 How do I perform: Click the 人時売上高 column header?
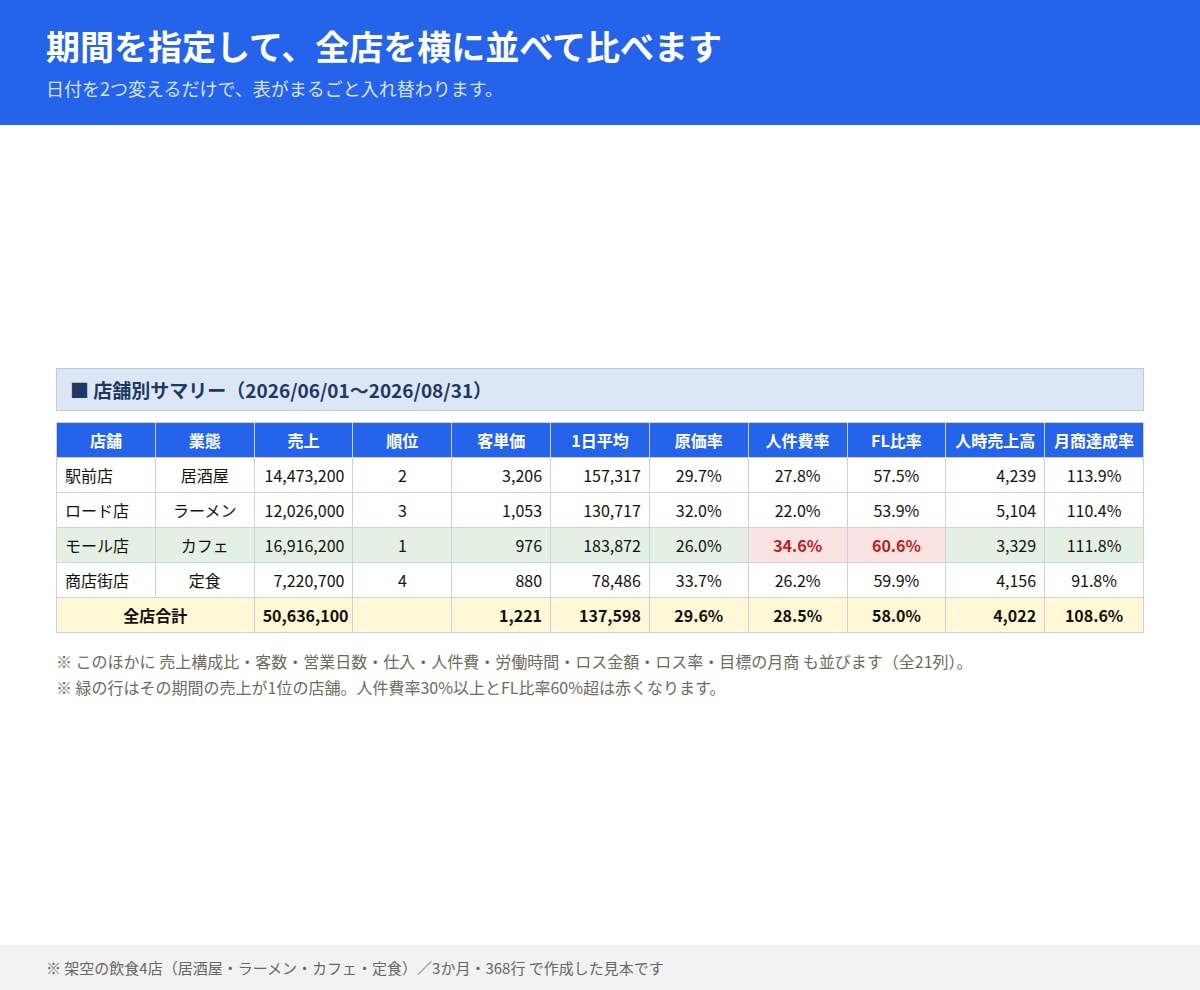tap(995, 441)
